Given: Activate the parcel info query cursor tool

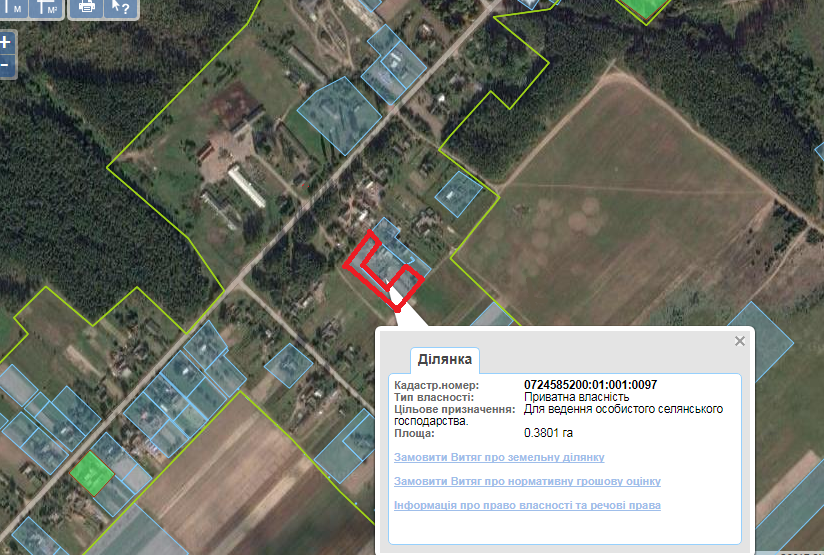Looking at the screenshot, I should (121, 7).
